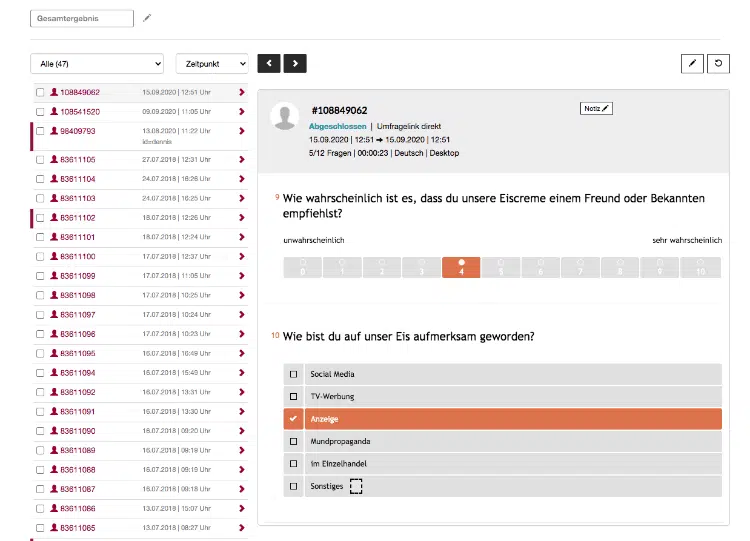Click the Gesamtergebnis input field
The width and height of the screenshot is (750, 541).
[x=82, y=18]
